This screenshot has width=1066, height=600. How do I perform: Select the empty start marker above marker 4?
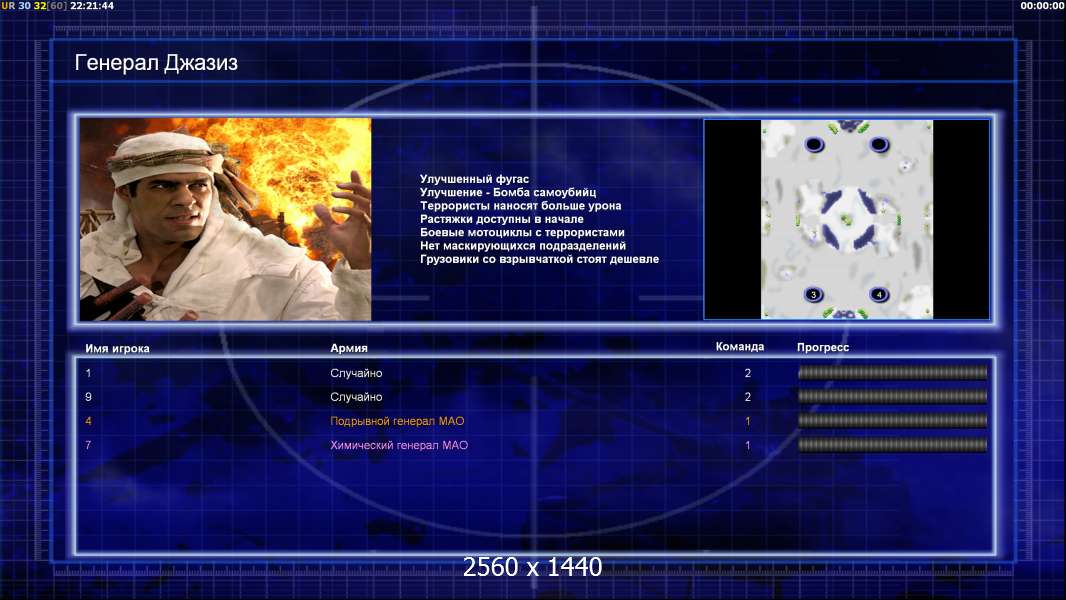(x=879, y=144)
